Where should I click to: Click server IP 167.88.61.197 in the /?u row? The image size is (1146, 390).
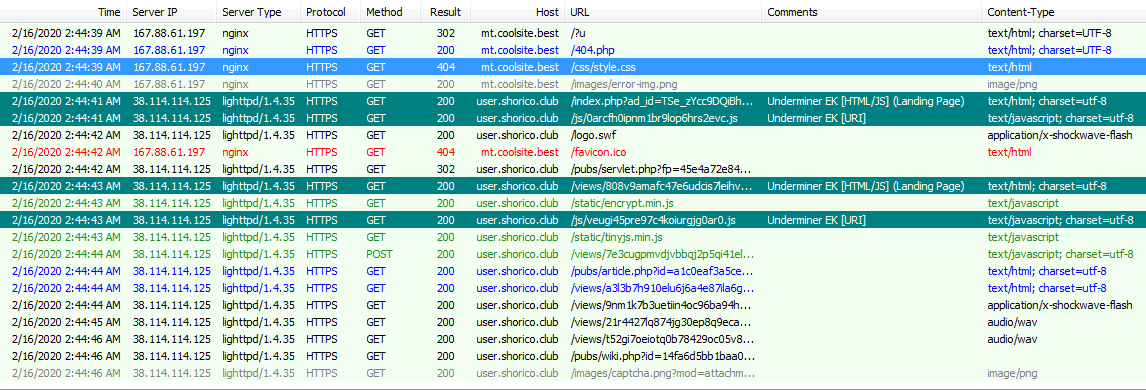coord(169,33)
